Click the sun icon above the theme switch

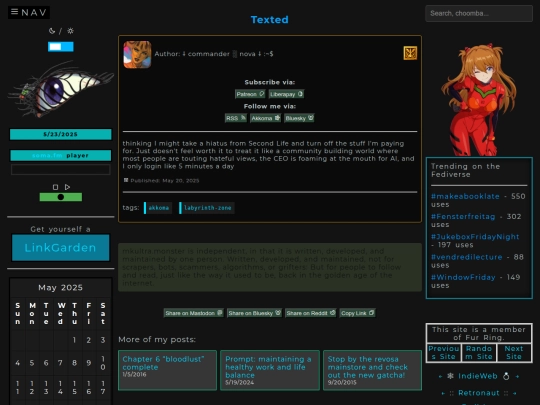pyautogui.click(x=70, y=31)
